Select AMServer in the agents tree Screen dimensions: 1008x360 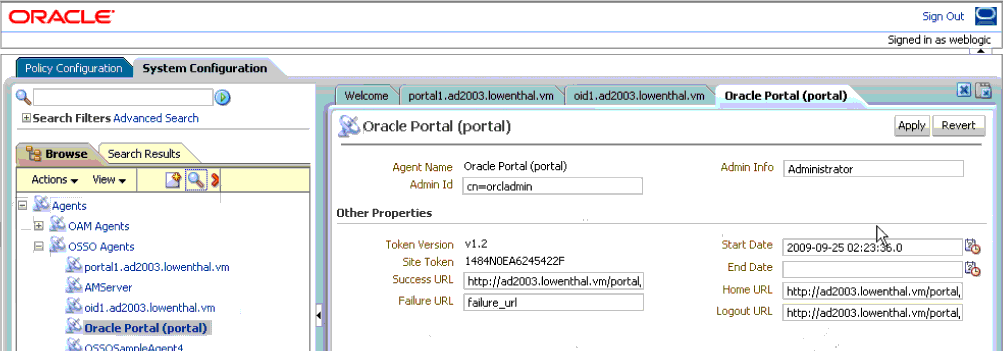tap(108, 287)
